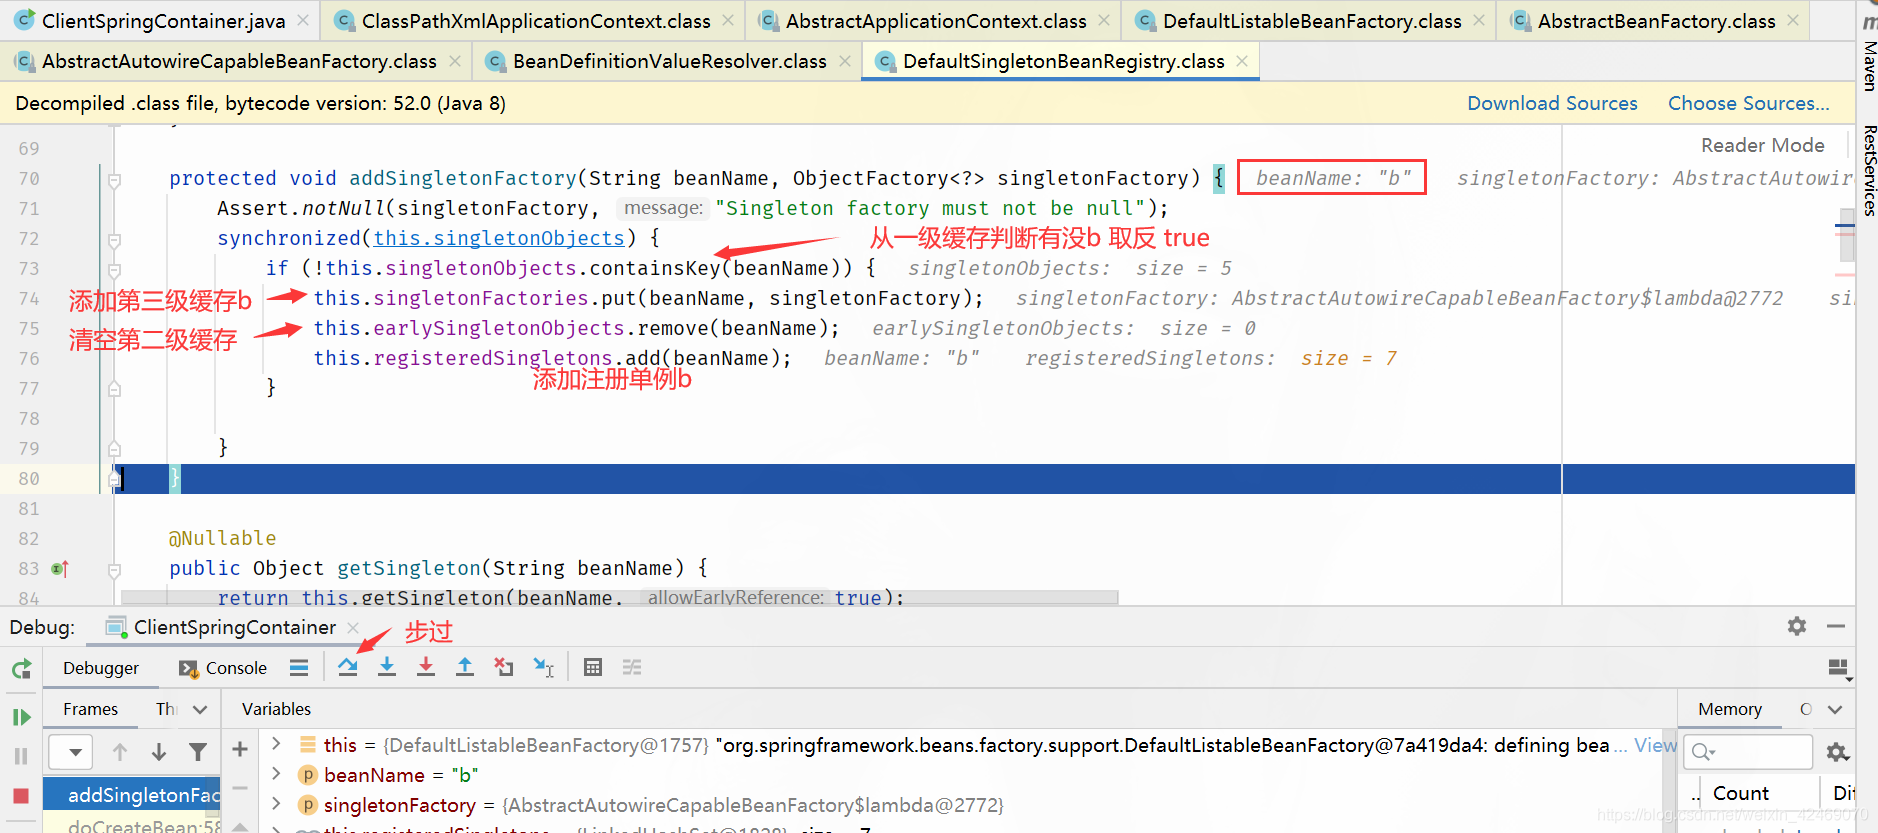
Task: Collapse the fold end marker at line 79
Action: pyautogui.click(x=114, y=449)
